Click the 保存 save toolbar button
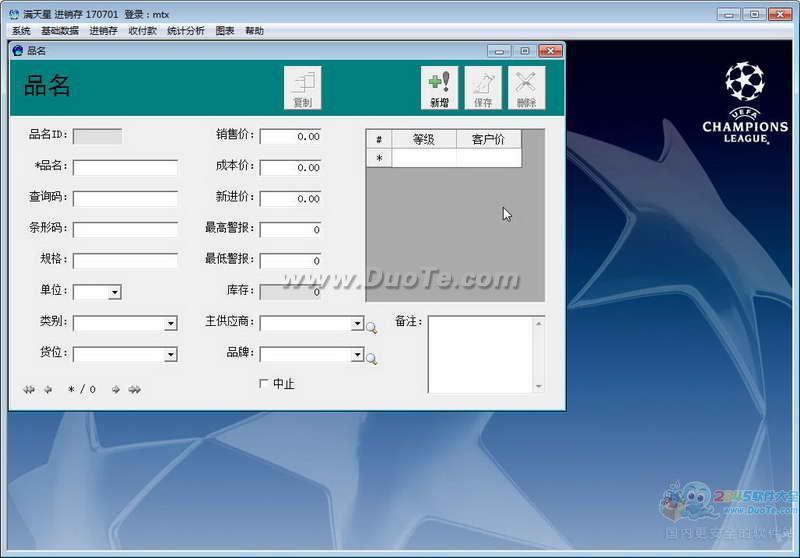The image size is (800, 558). [483, 88]
